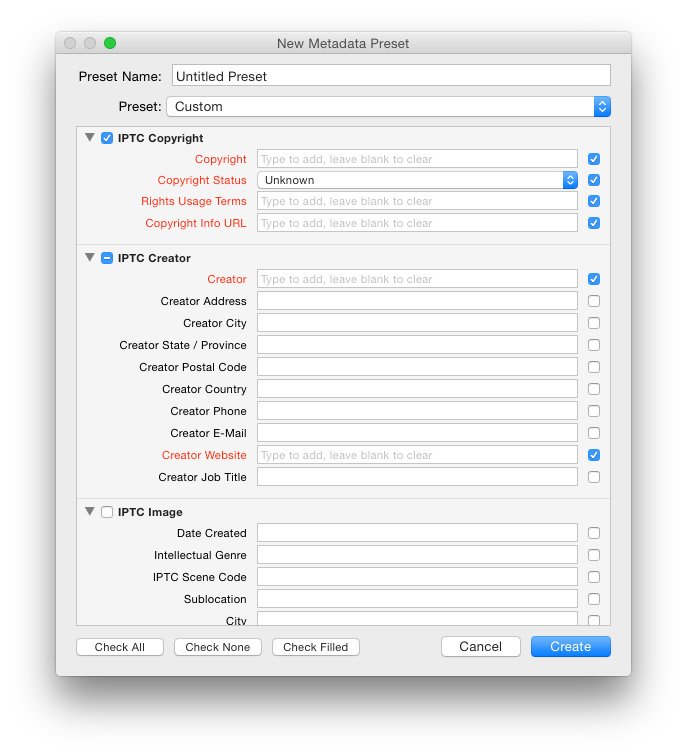
Task: Uncheck the IPTC Copyright group checkbox
Action: click(x=107, y=138)
